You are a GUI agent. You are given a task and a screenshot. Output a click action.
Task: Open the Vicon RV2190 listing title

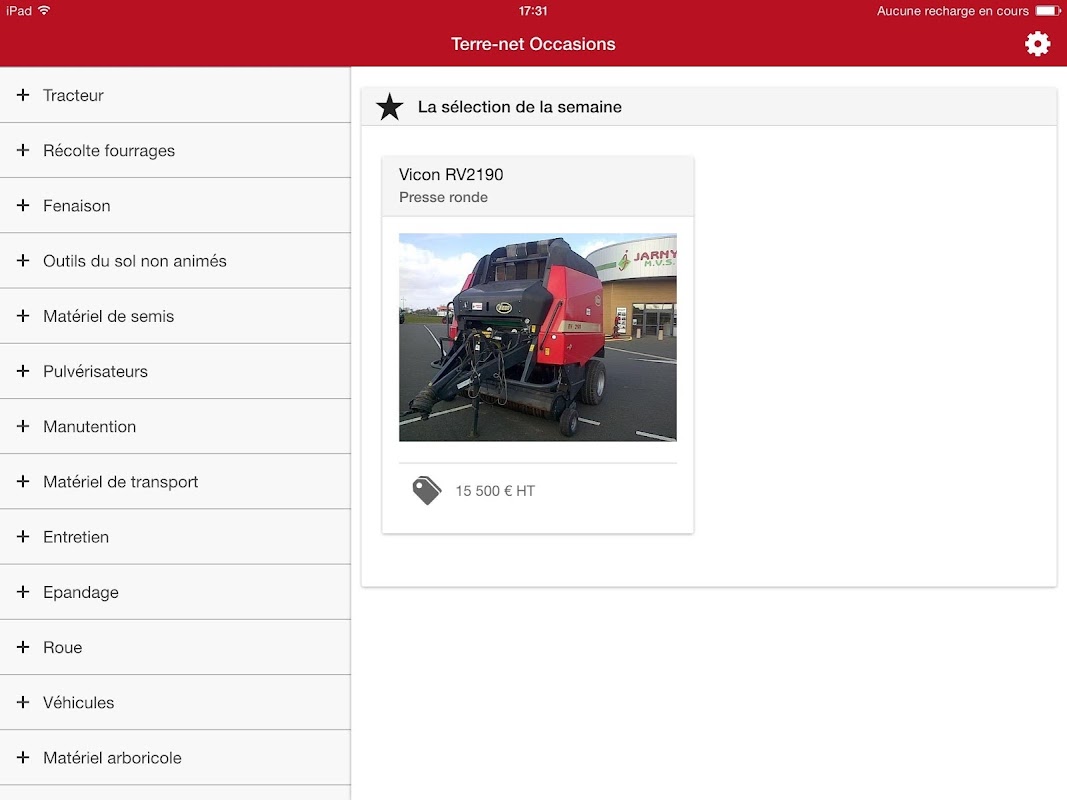451,175
